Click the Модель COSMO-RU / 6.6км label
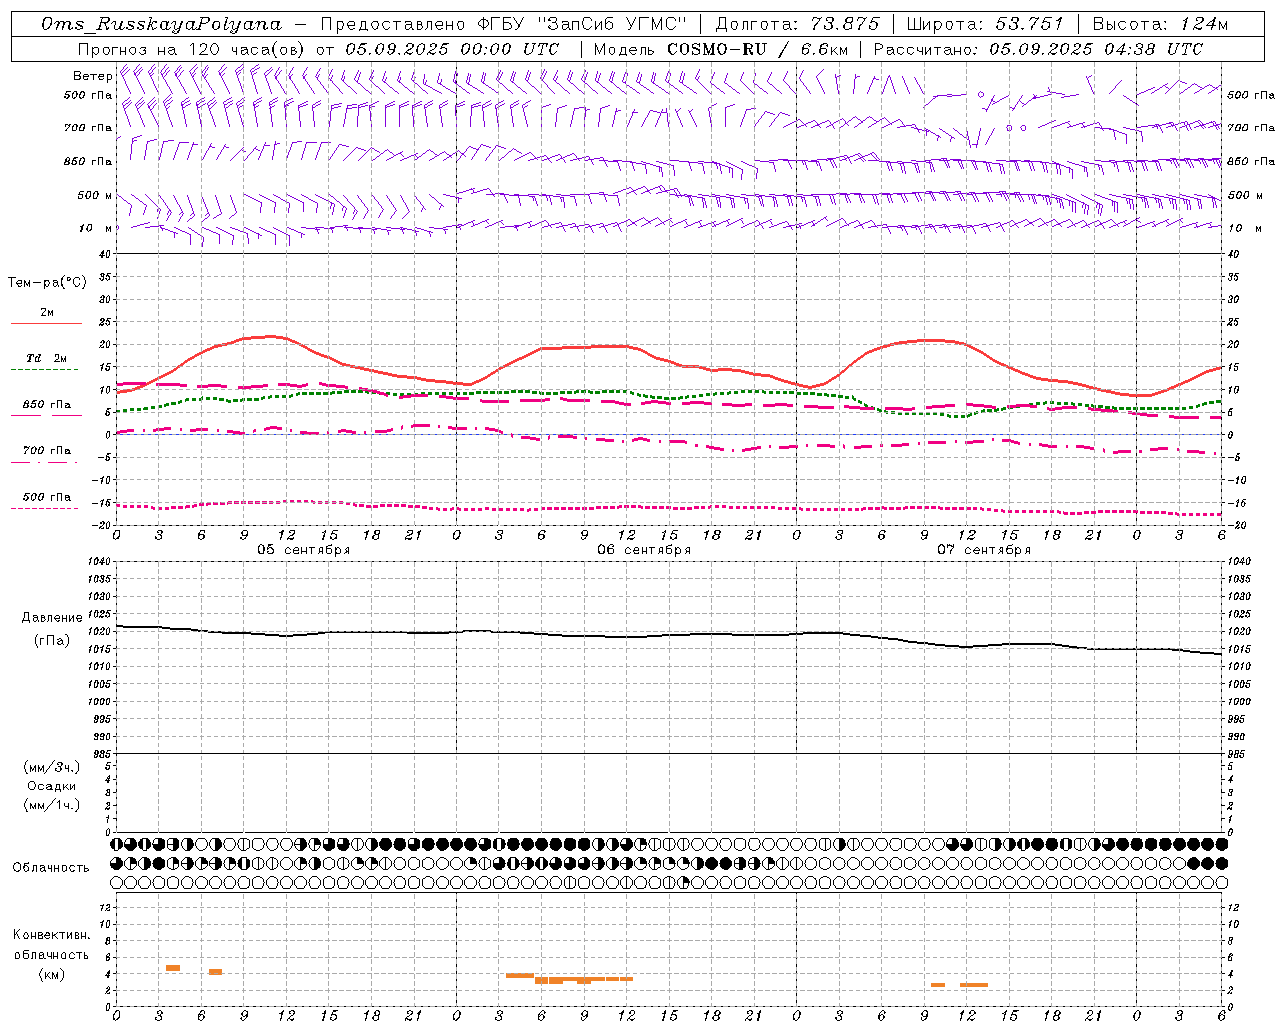 coord(721,49)
